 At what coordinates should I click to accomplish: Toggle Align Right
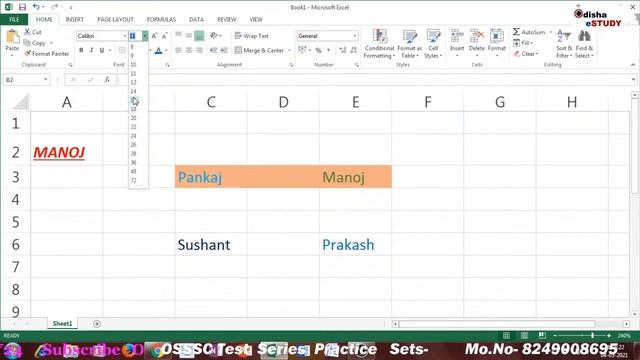coord(199,50)
